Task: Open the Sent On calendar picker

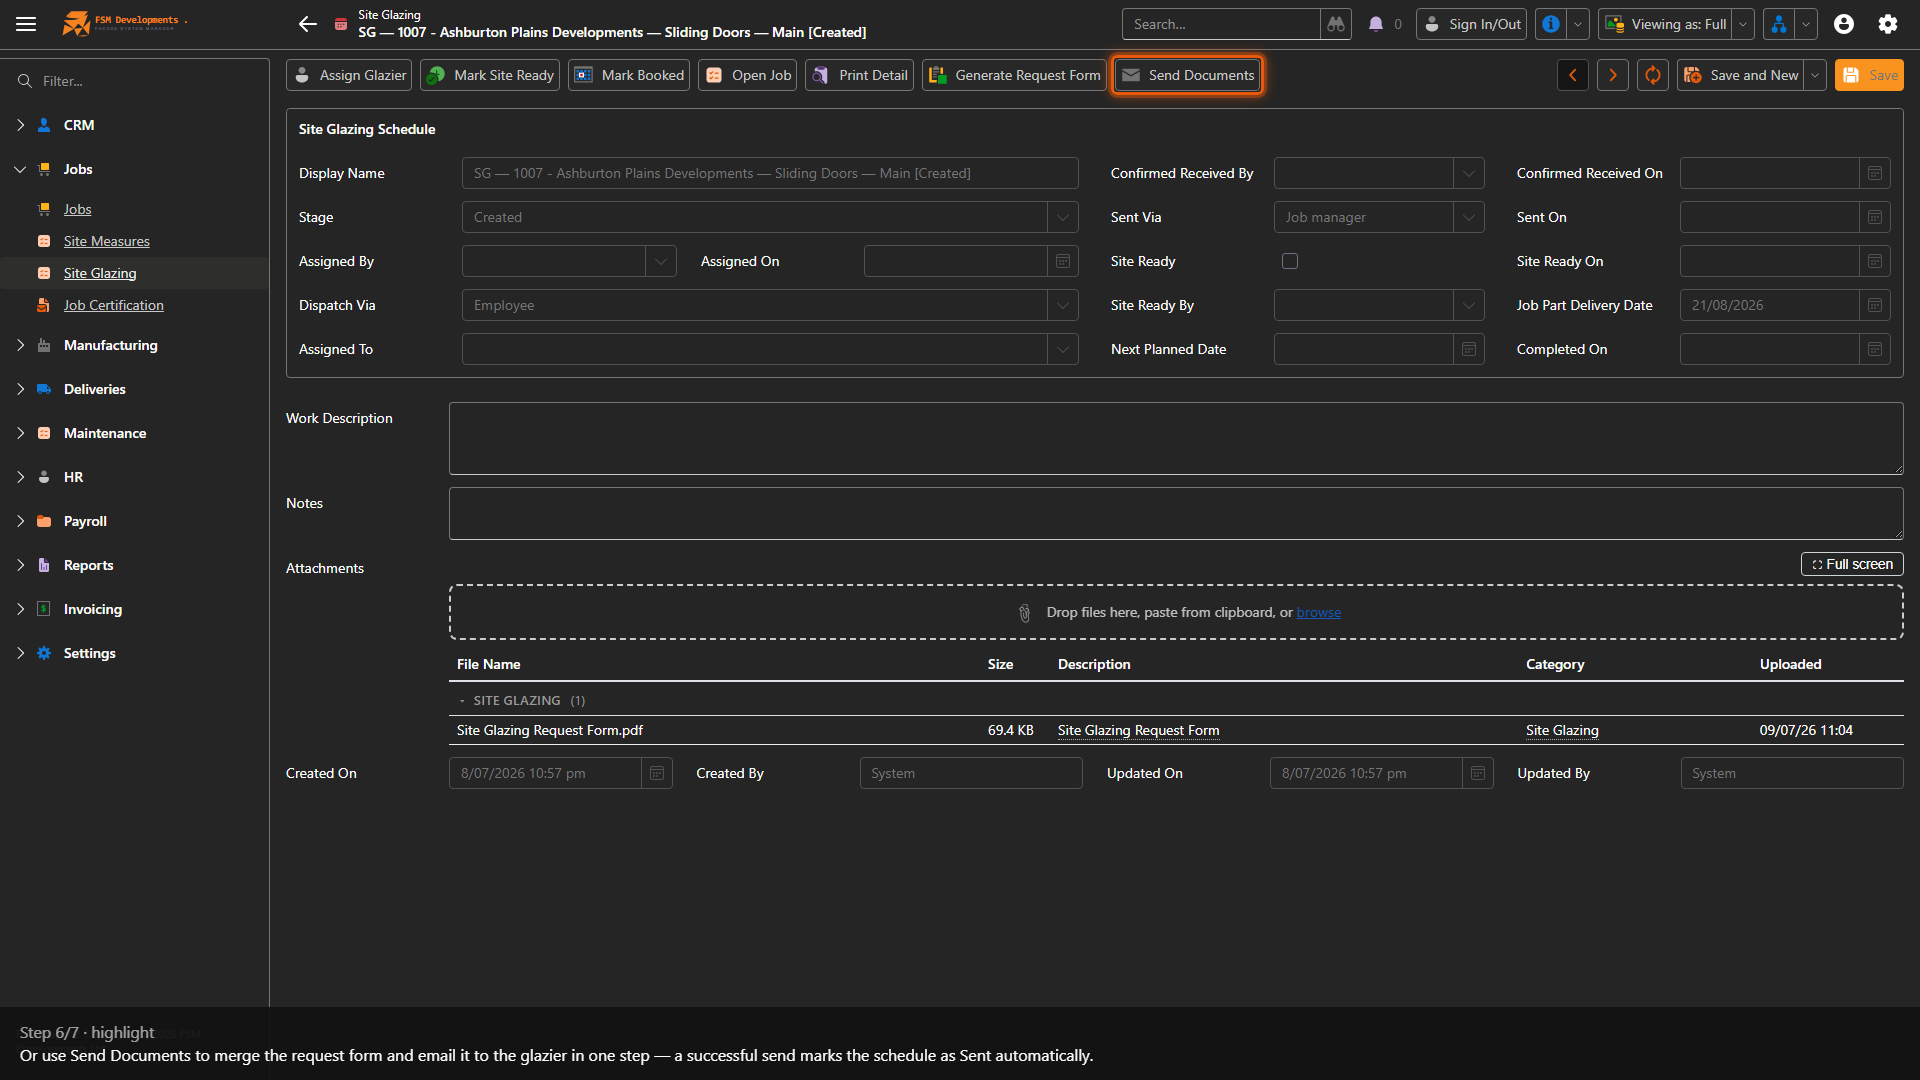Action: coord(1875,217)
